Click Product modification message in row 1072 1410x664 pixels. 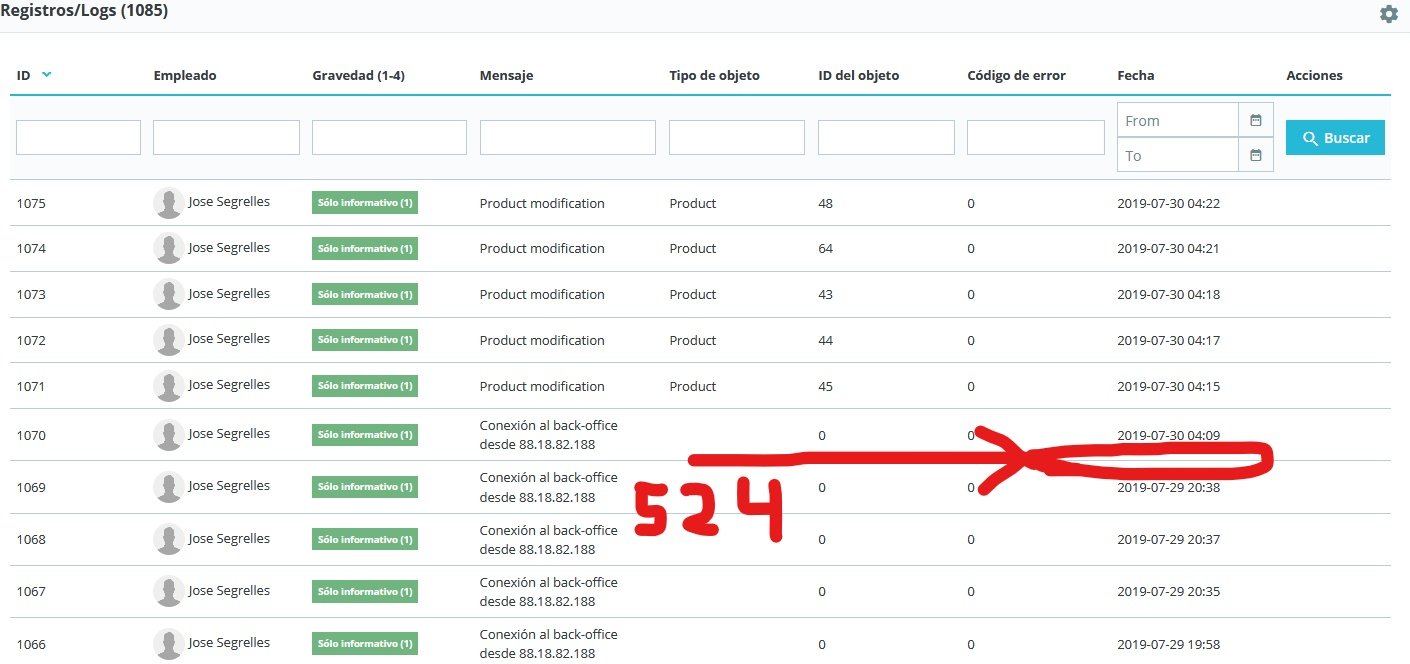click(x=542, y=340)
